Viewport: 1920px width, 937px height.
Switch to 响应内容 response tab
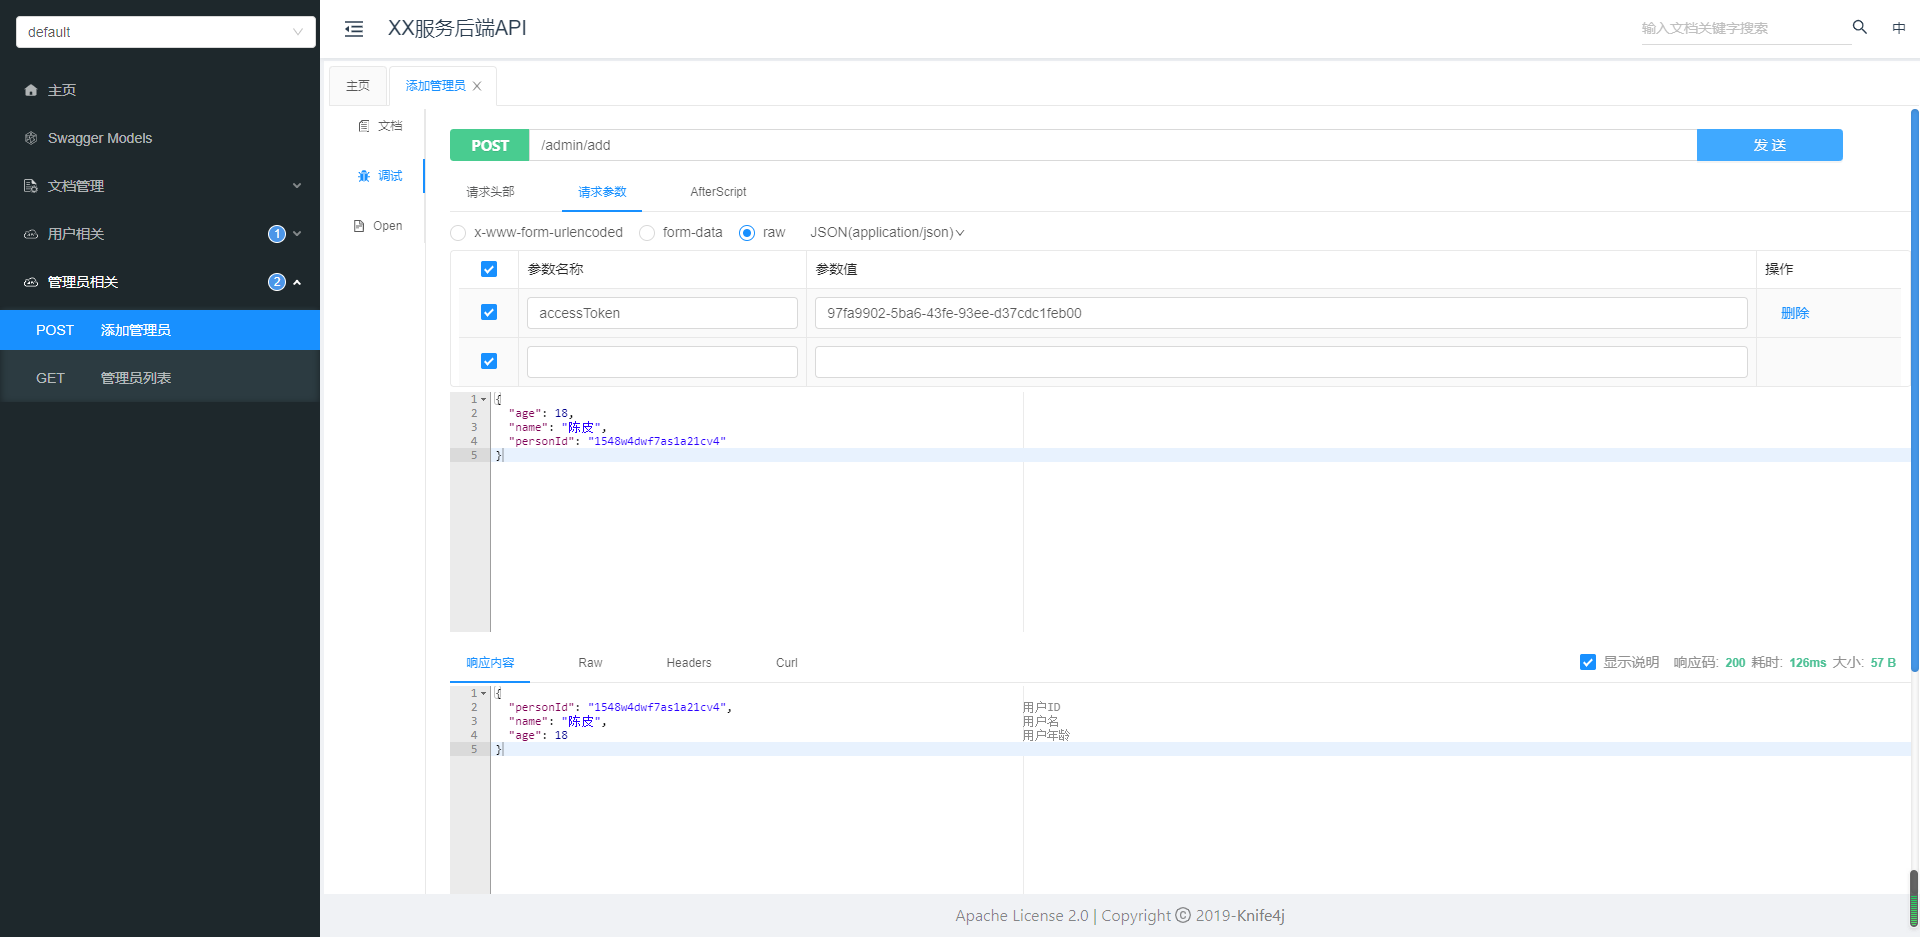490,663
